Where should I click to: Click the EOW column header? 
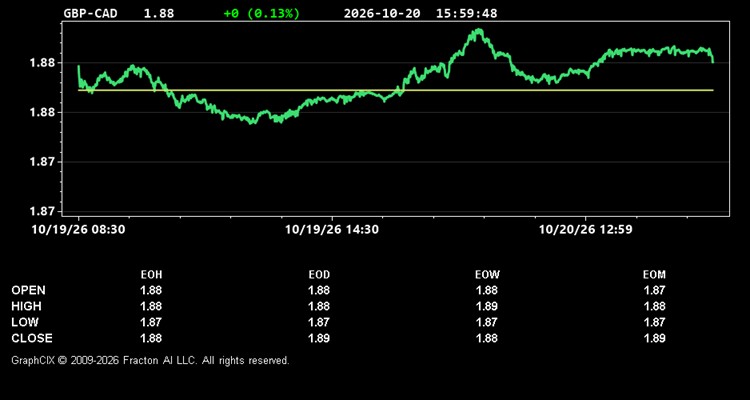pos(487,275)
